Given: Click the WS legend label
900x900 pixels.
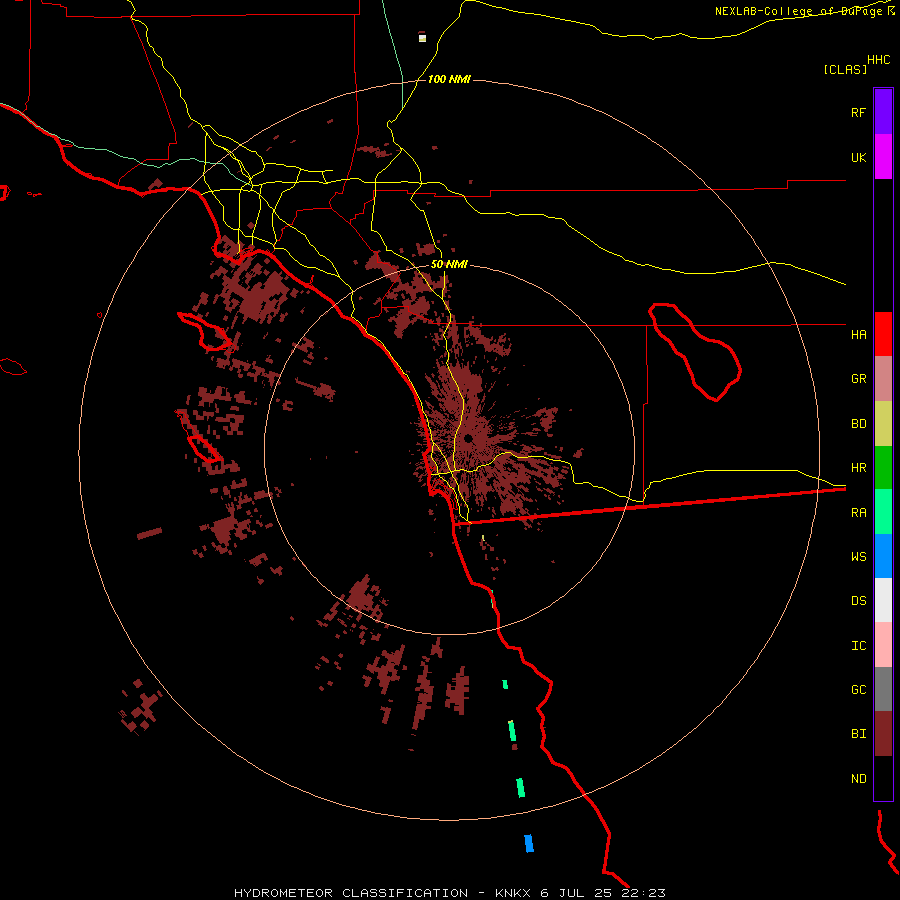Looking at the screenshot, I should [x=858, y=557].
